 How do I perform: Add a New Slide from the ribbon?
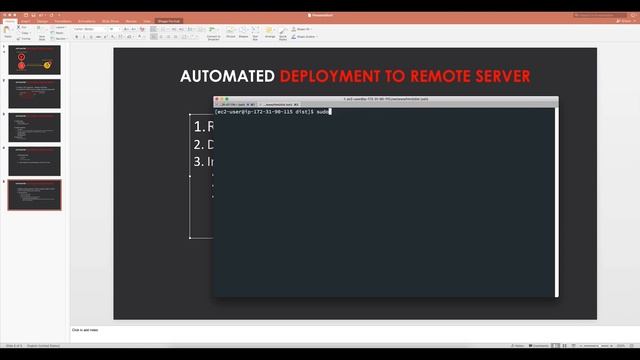click(42, 33)
